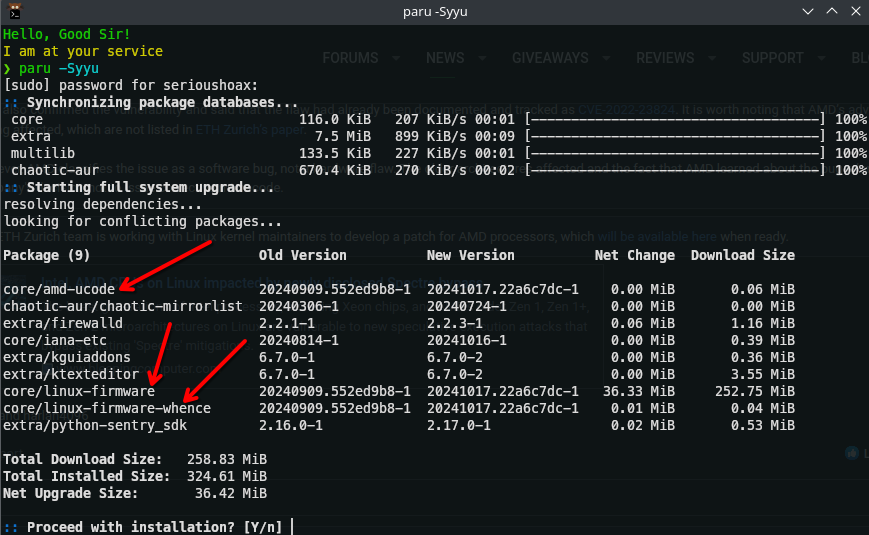The image size is (869, 535).
Task: Open CVE-2022-23824 link in background page
Action: coord(626,110)
